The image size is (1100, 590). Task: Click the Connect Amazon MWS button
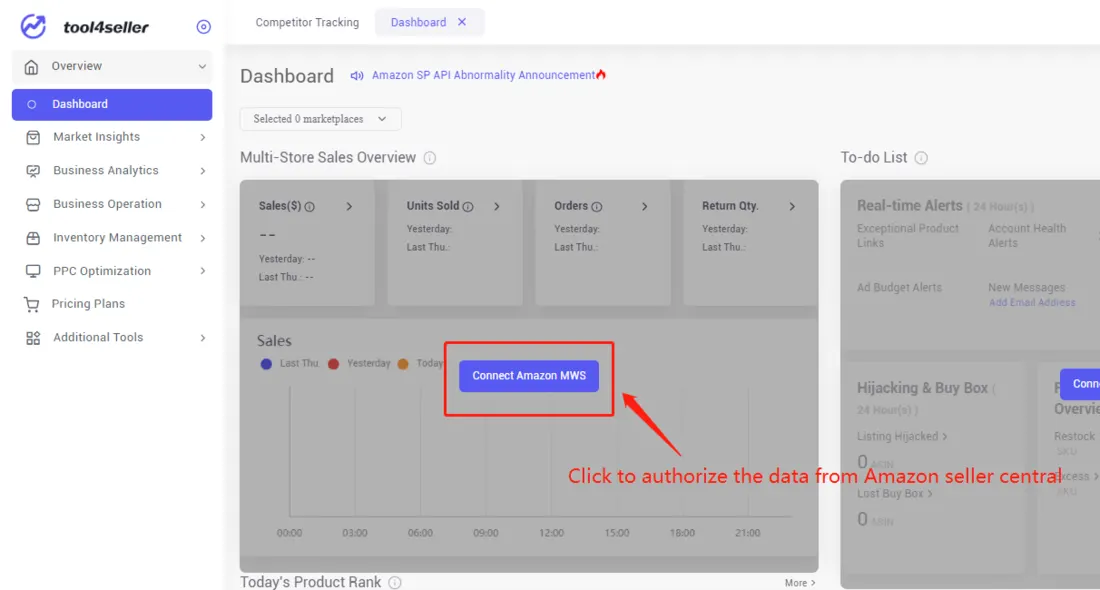coord(528,375)
